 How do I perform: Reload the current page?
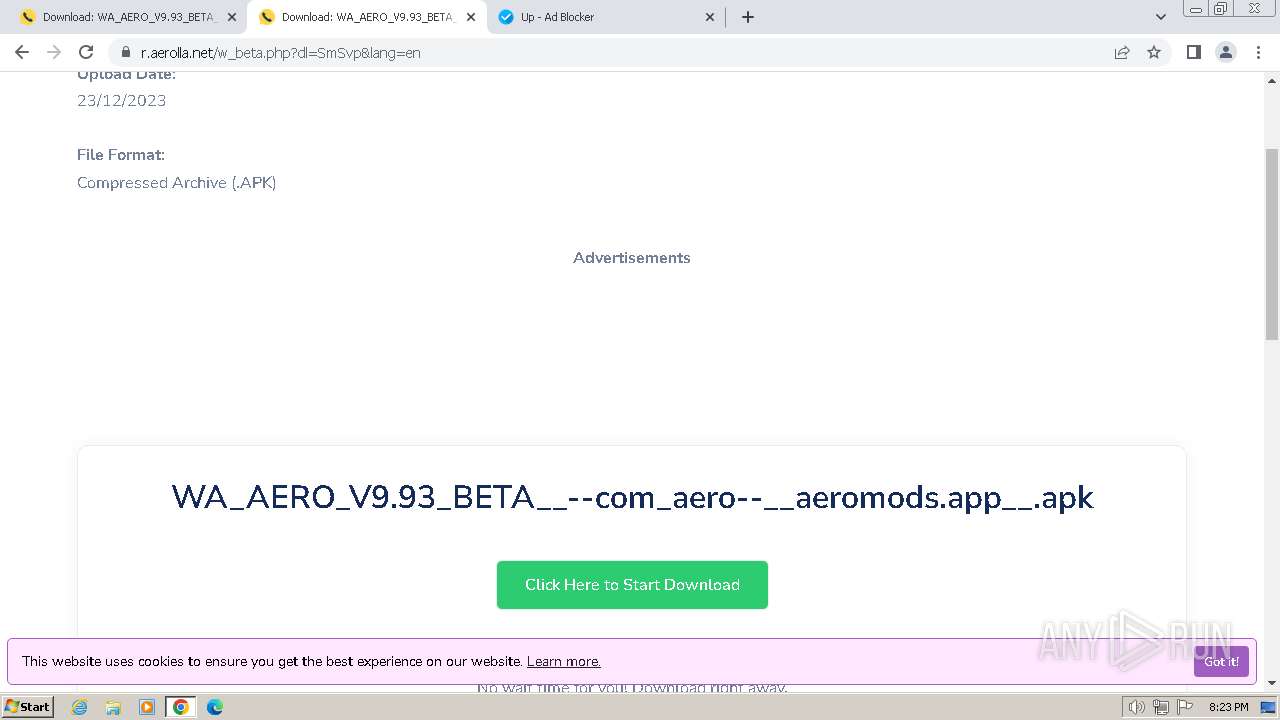pyautogui.click(x=86, y=52)
